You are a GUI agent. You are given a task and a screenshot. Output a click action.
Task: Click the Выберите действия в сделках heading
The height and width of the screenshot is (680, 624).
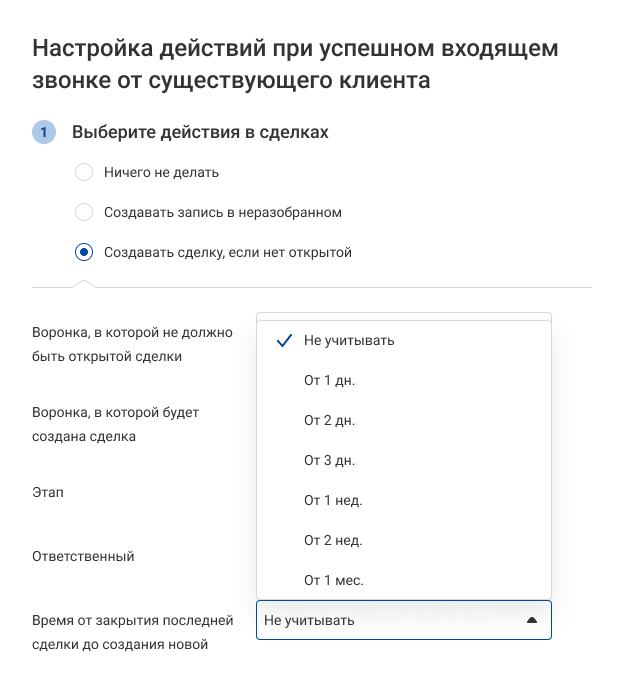pyautogui.click(x=200, y=132)
